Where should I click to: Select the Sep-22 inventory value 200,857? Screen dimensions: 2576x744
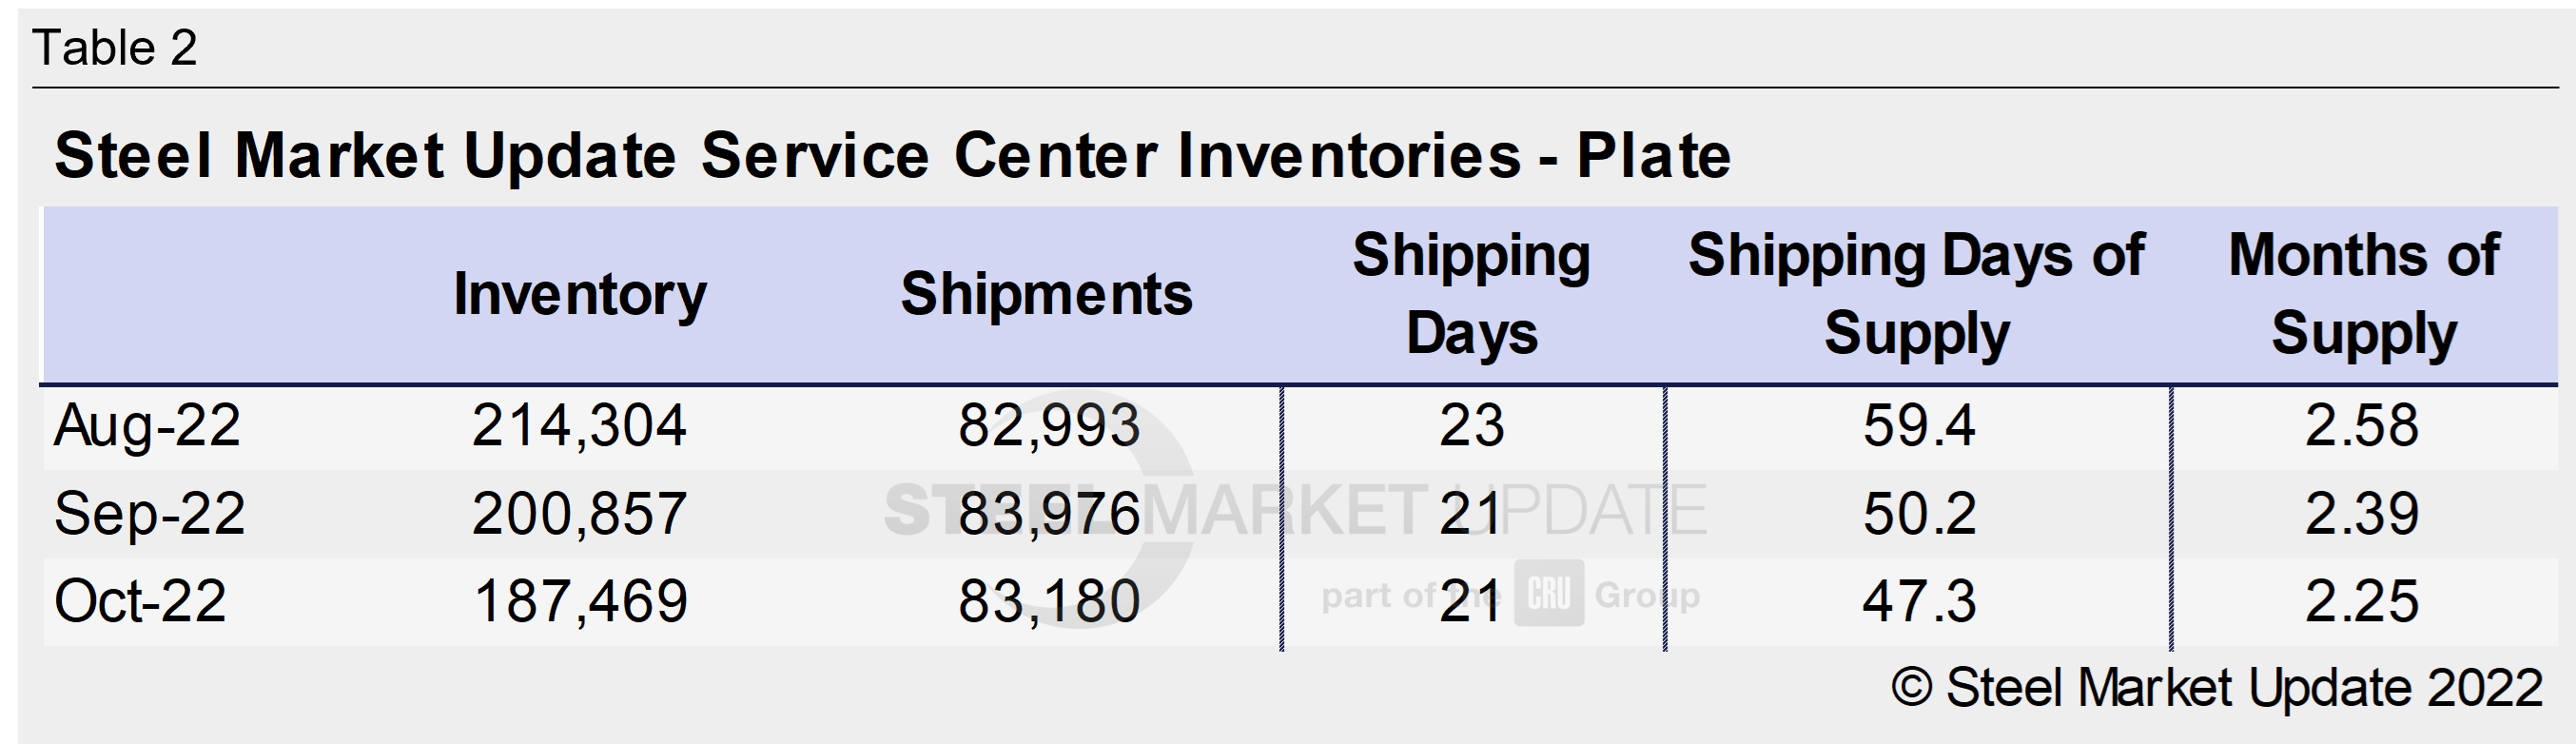click(579, 514)
